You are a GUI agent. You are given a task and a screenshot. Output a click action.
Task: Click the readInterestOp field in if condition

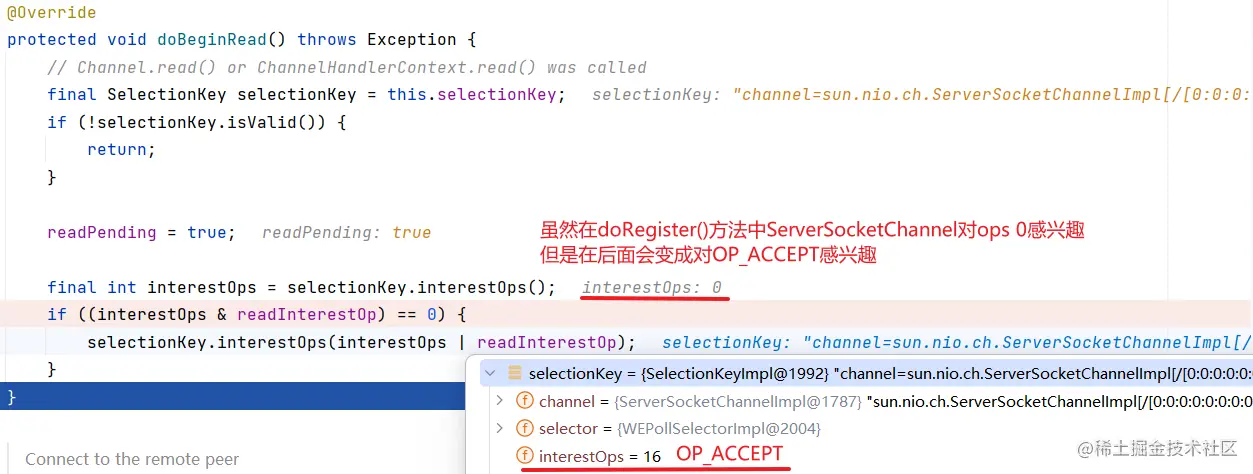310,314
